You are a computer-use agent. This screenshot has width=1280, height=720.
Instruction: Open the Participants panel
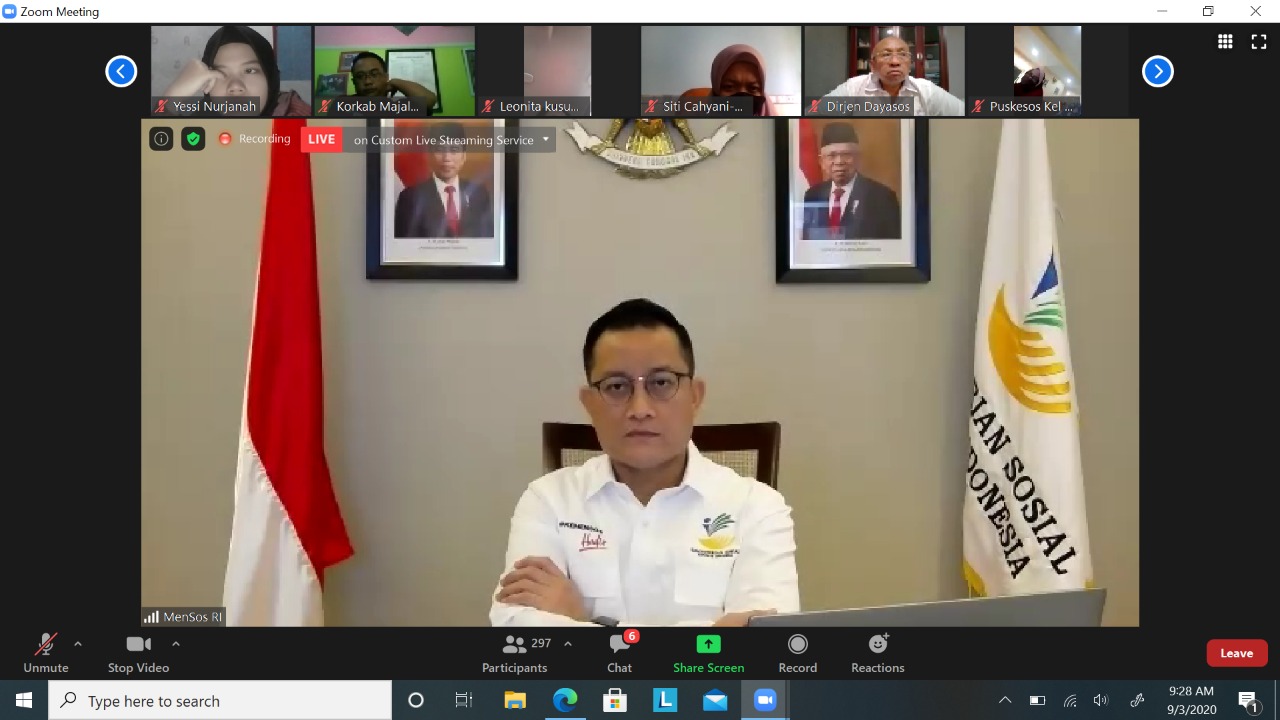tap(514, 650)
